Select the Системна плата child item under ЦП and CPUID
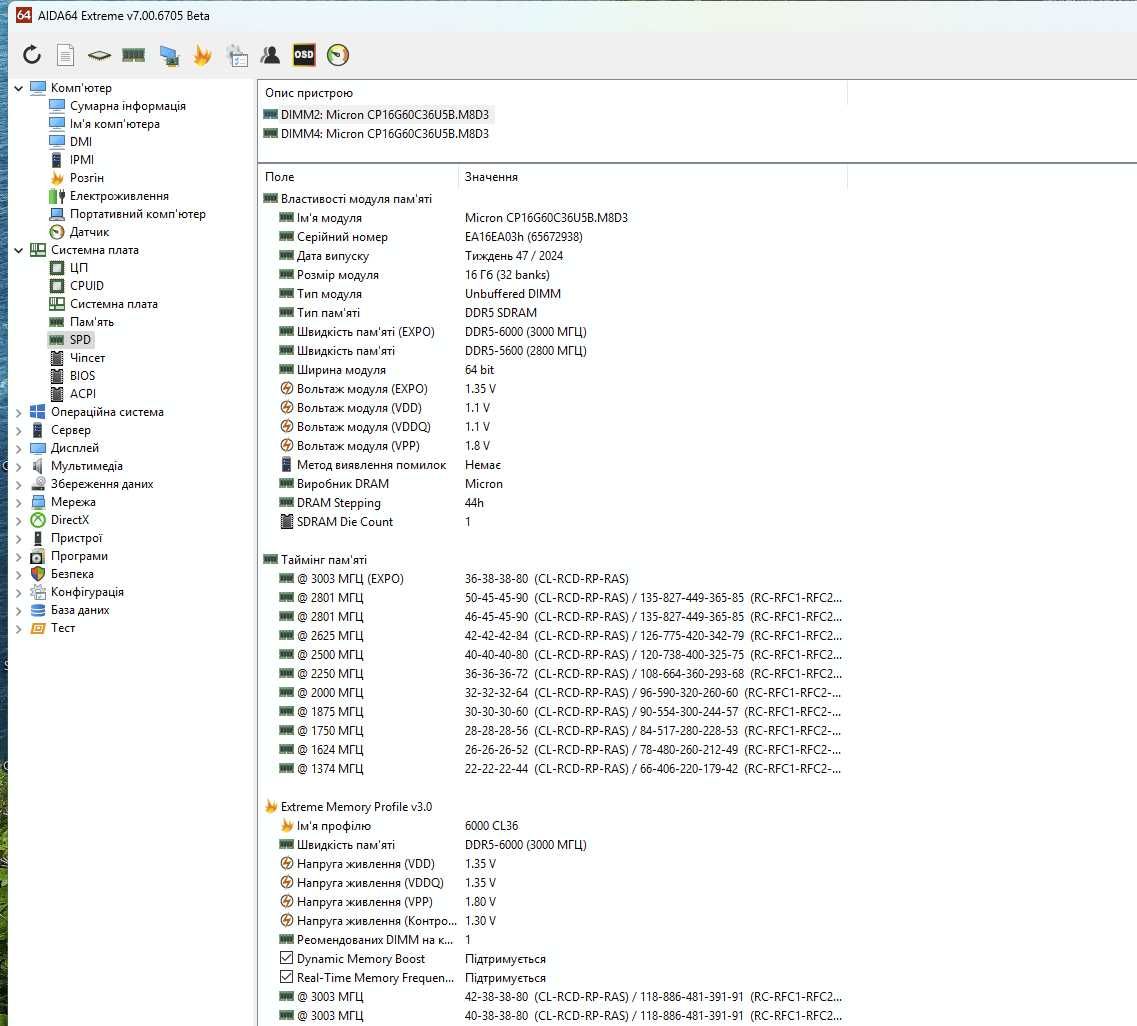1137x1026 pixels. 114,304
